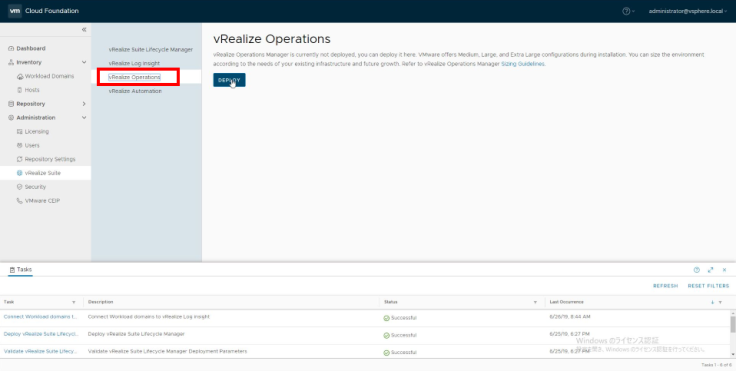The image size is (736, 371).
Task: Click the Description column header
Action: click(100, 302)
